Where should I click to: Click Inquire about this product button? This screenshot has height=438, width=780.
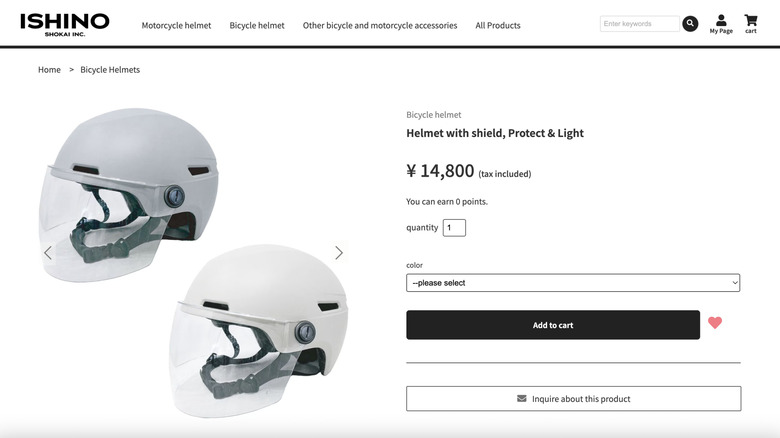click(574, 399)
